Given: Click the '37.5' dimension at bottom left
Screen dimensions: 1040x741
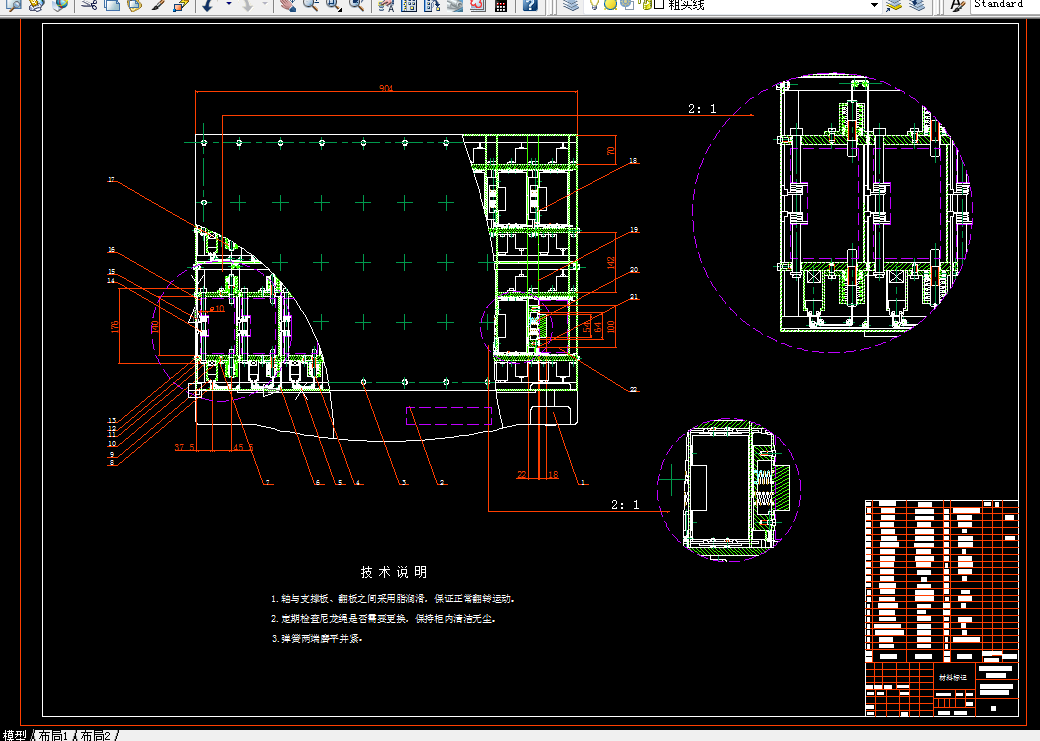Looking at the screenshot, I should [184, 447].
